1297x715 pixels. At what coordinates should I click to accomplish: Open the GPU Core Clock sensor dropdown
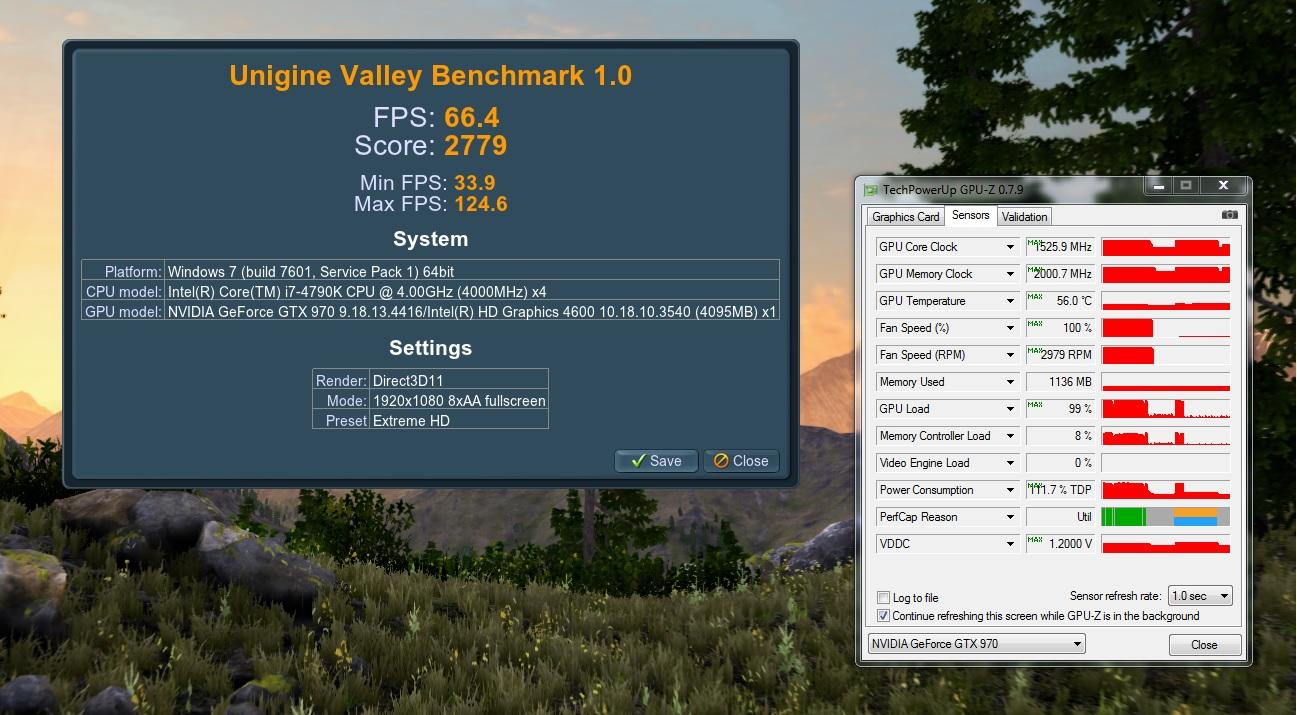click(x=1010, y=247)
